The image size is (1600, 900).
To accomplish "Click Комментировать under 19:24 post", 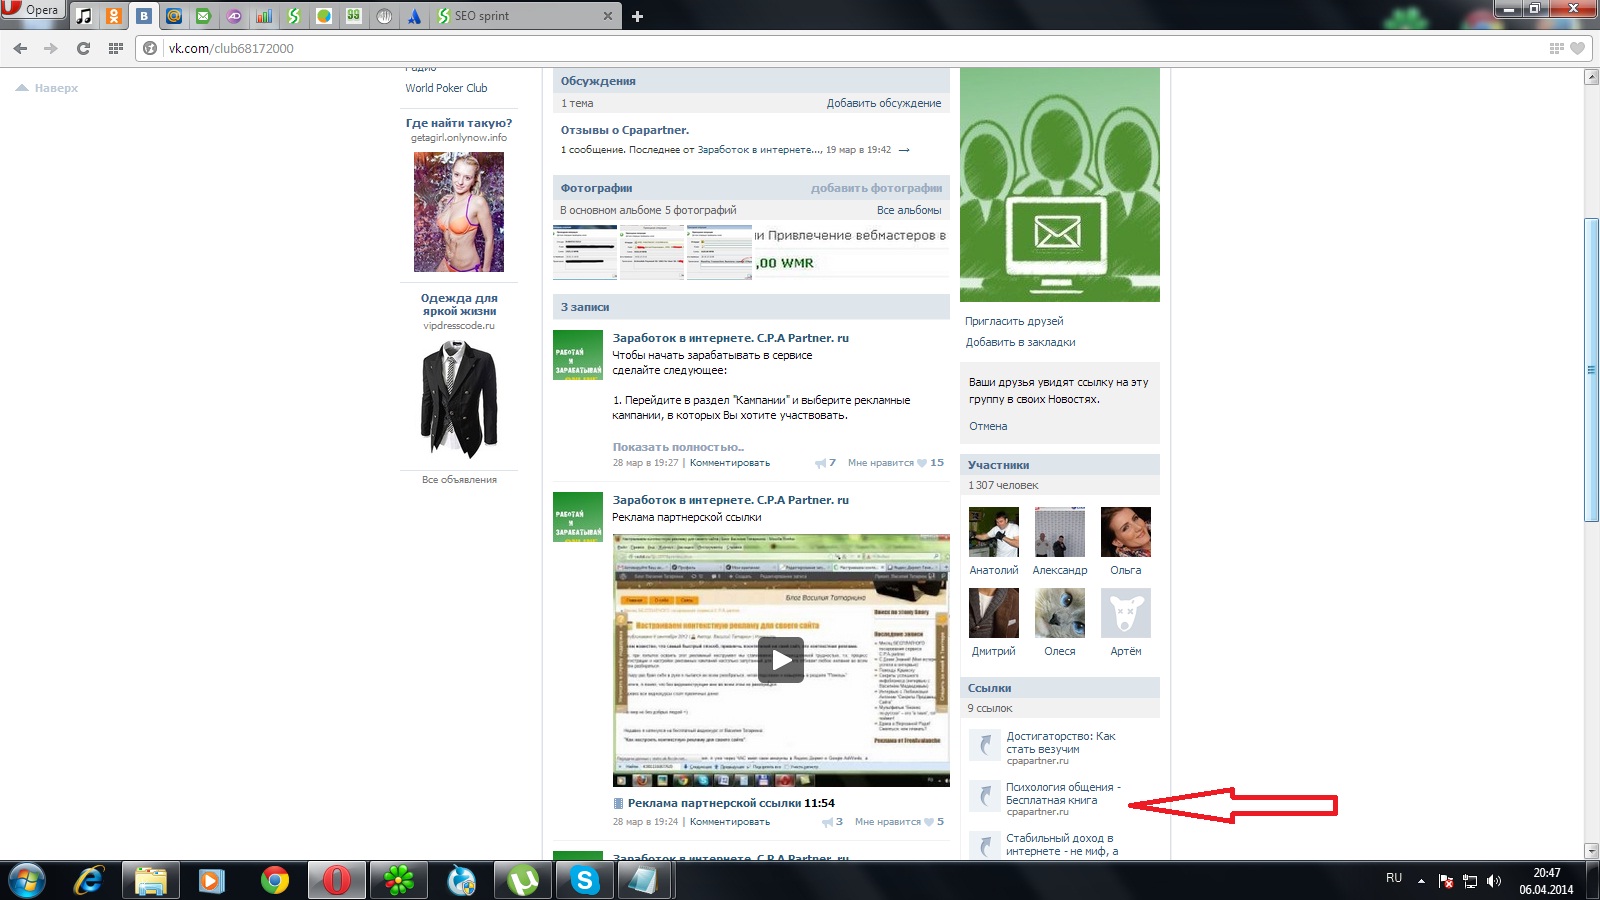I will coord(730,822).
